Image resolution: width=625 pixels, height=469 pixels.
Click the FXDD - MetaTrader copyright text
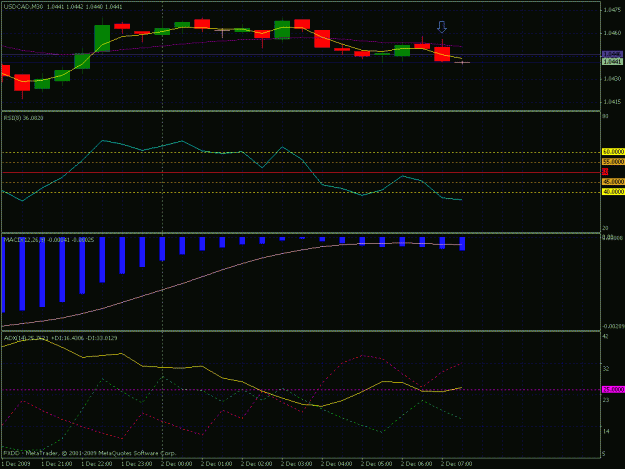(90, 453)
